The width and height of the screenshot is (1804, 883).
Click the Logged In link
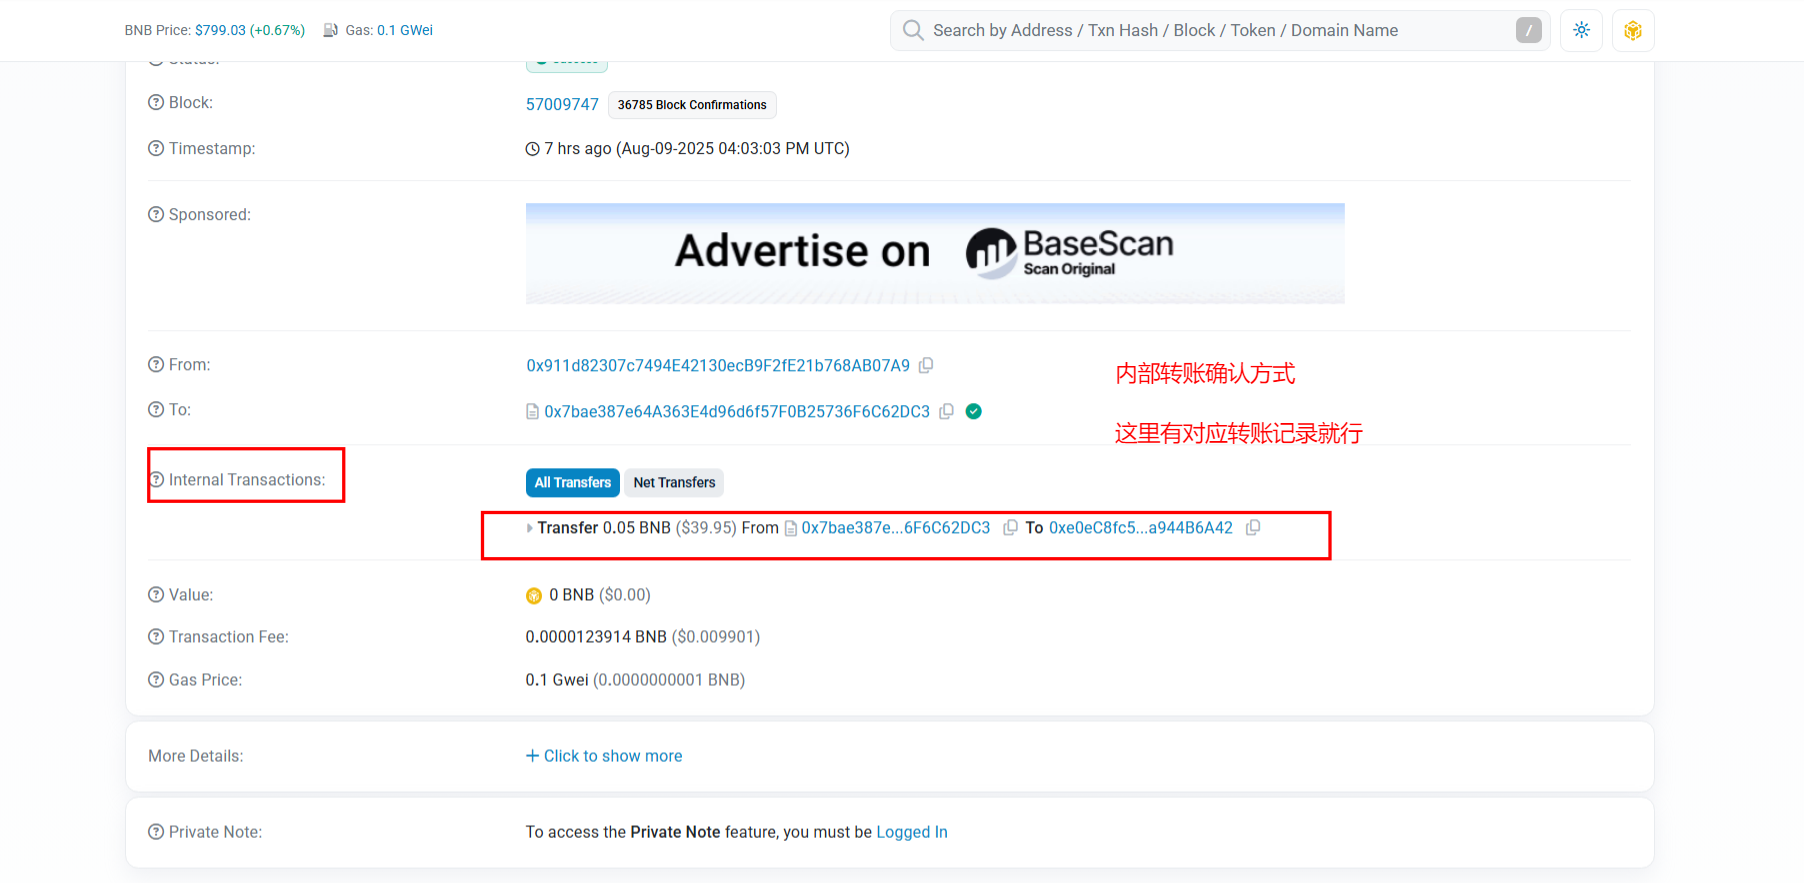click(x=911, y=832)
